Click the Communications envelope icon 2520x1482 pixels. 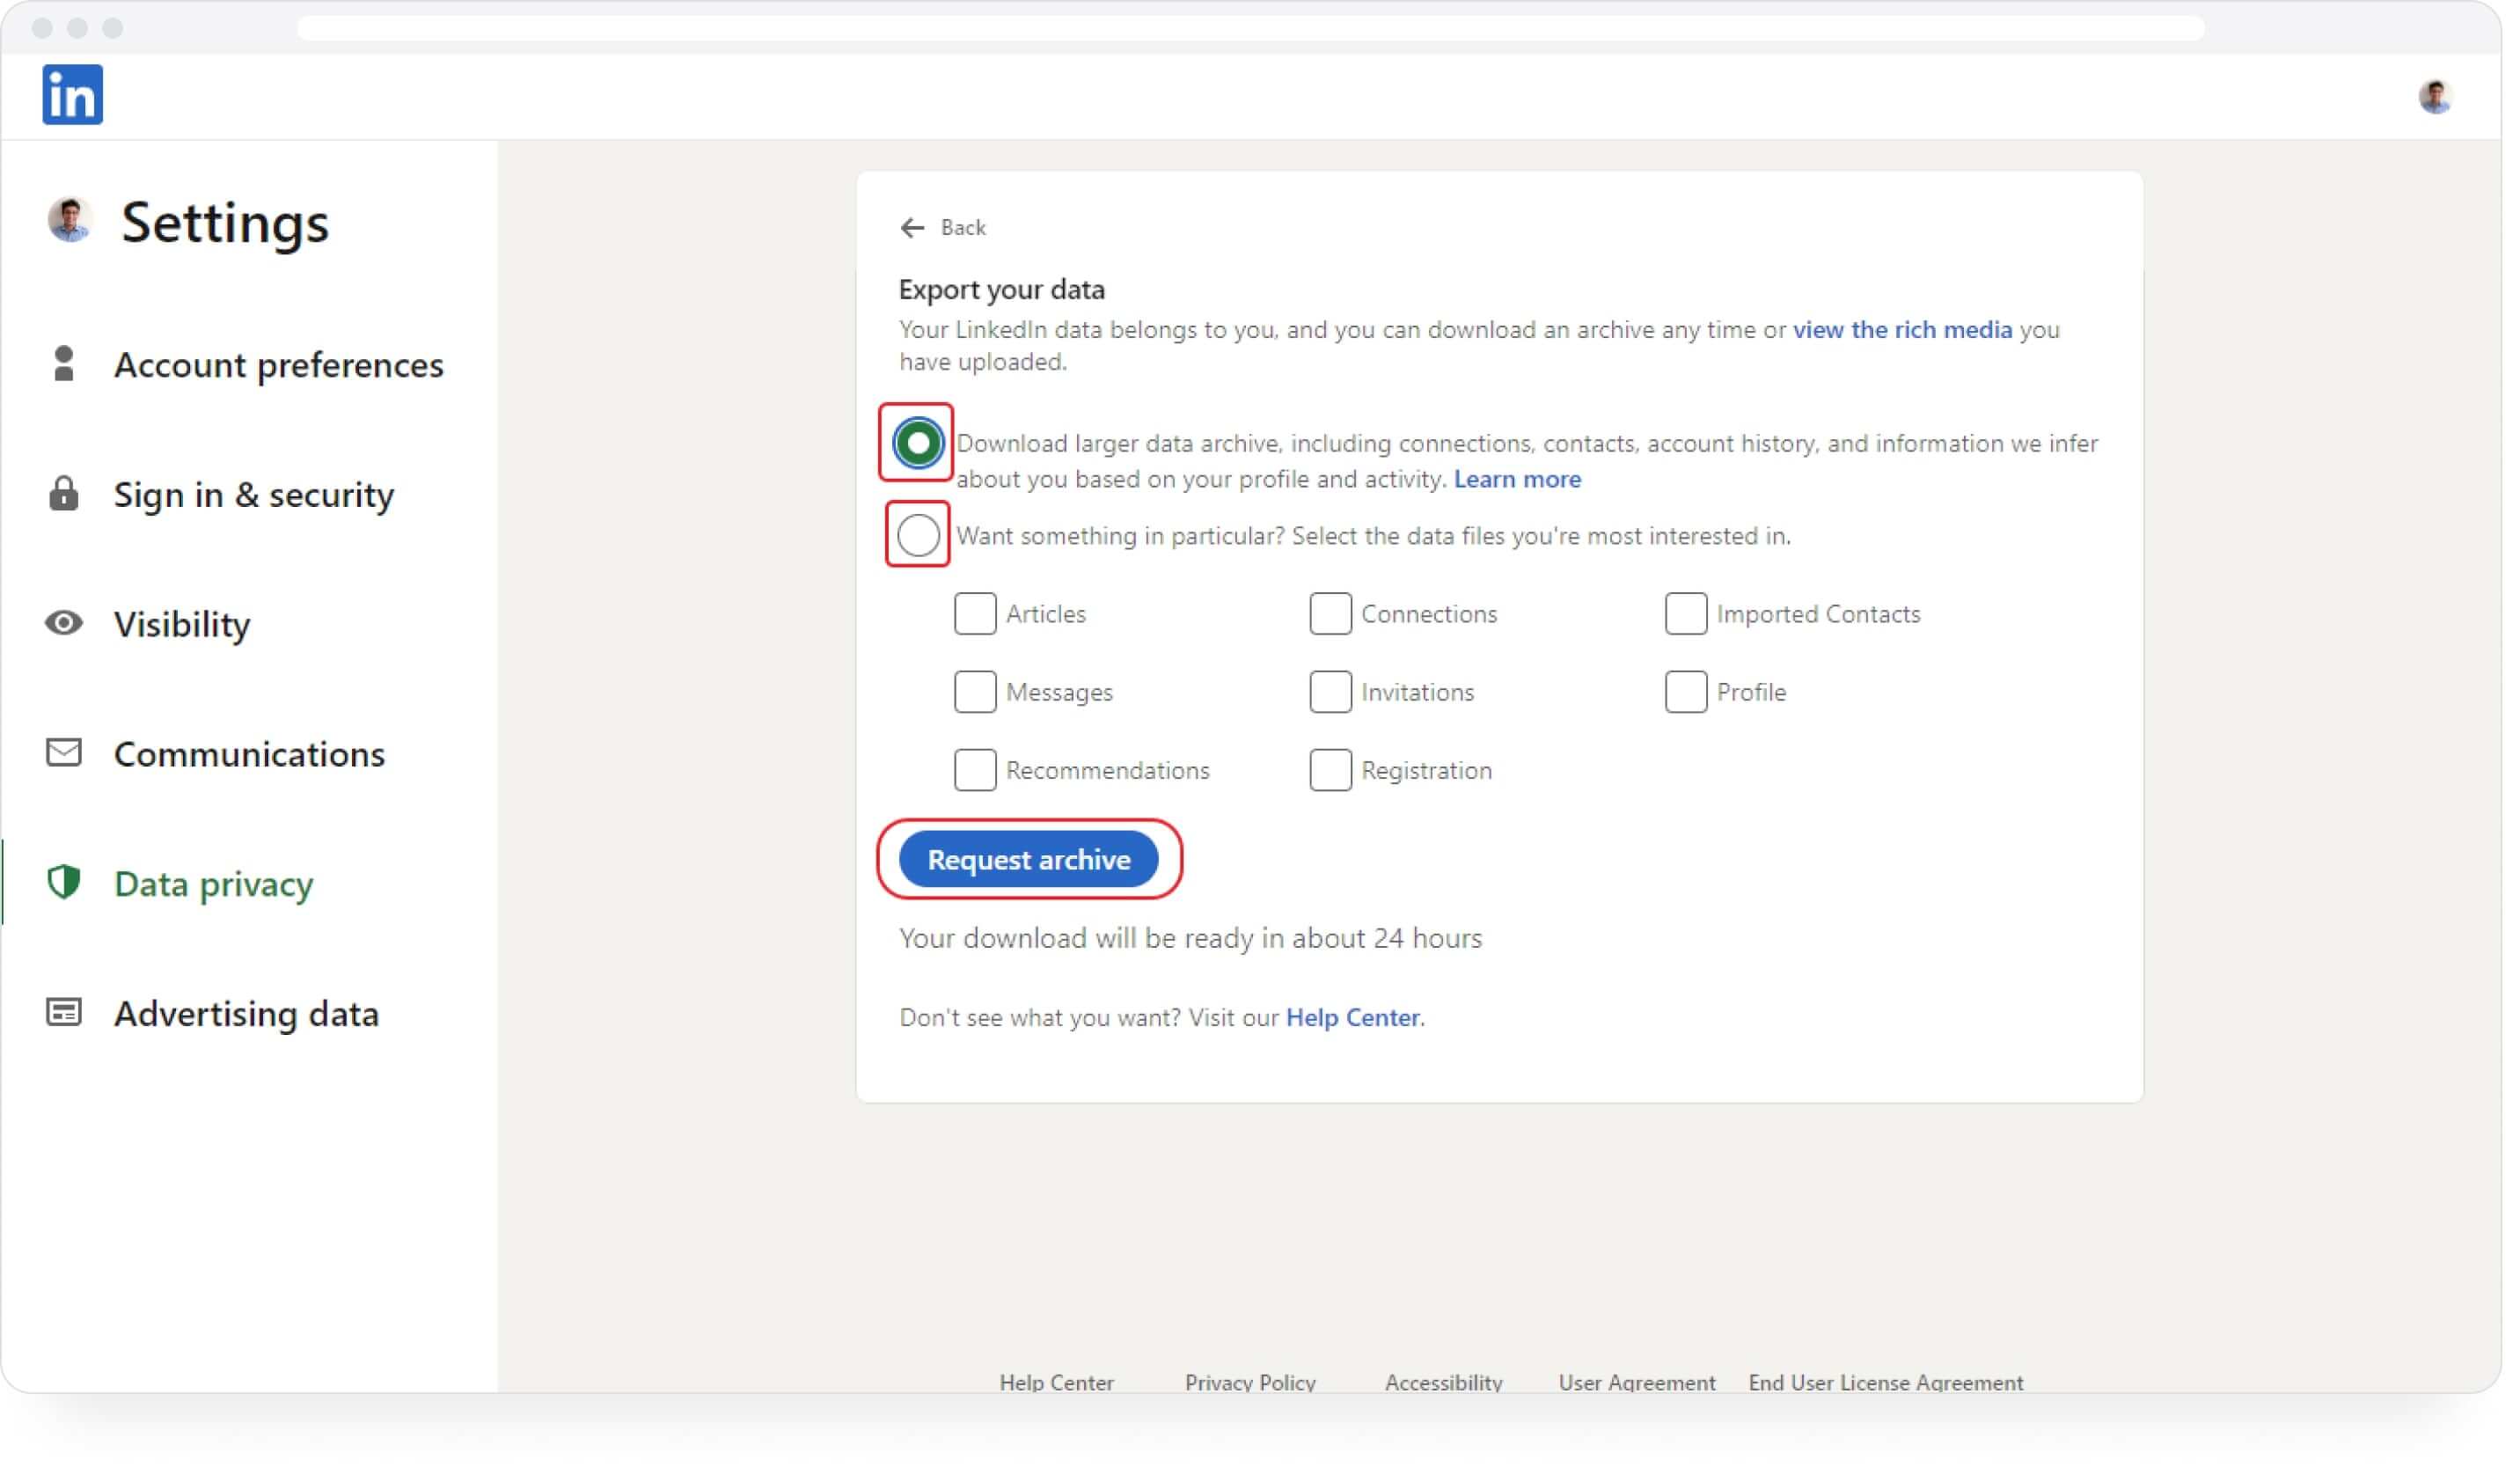pos(64,754)
